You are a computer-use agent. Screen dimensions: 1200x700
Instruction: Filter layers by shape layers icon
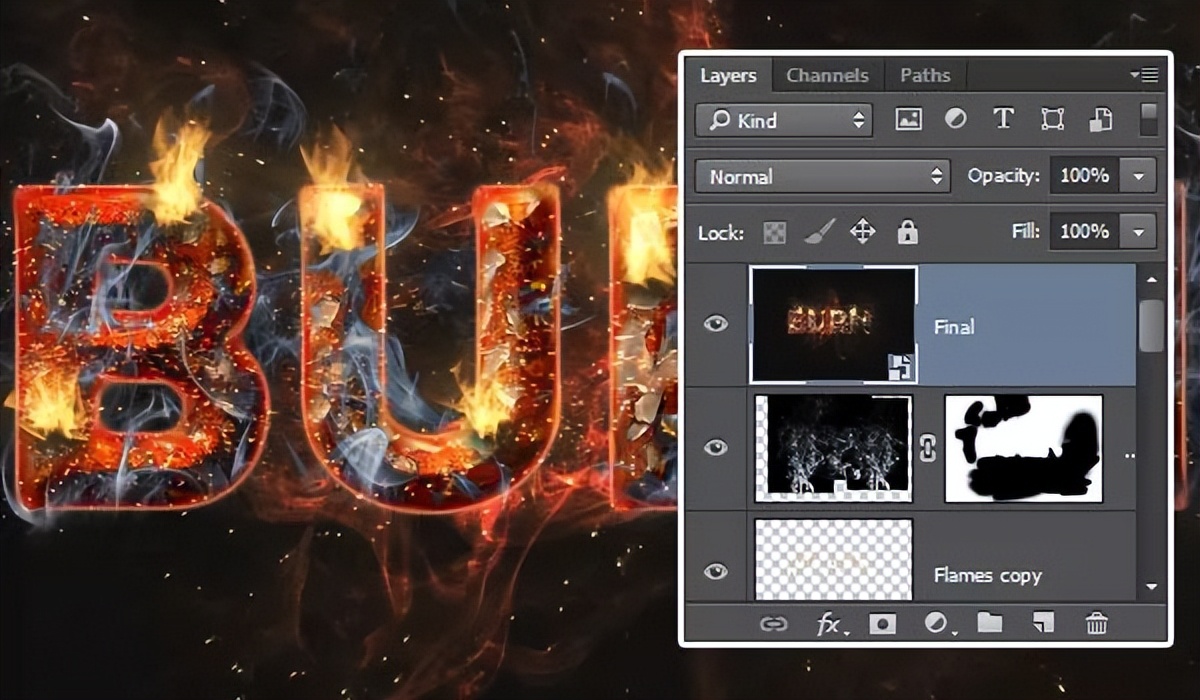click(1052, 120)
